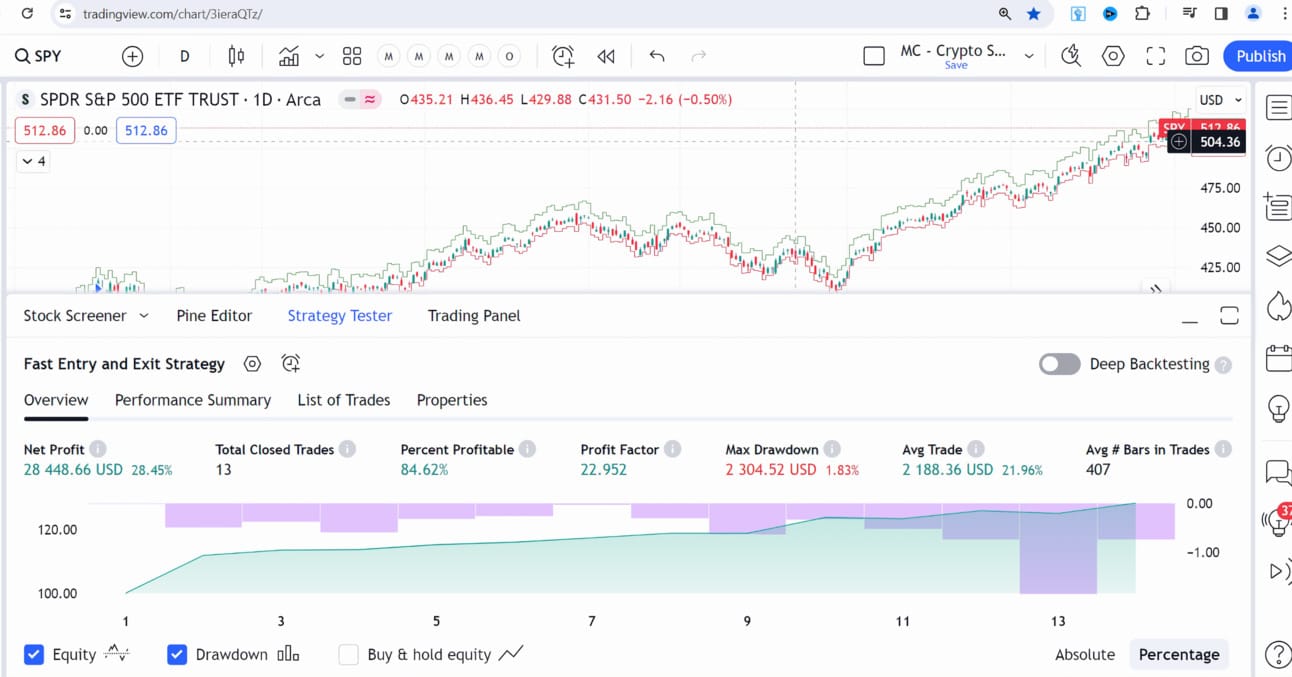Click the blue Publish button

coord(1258,56)
